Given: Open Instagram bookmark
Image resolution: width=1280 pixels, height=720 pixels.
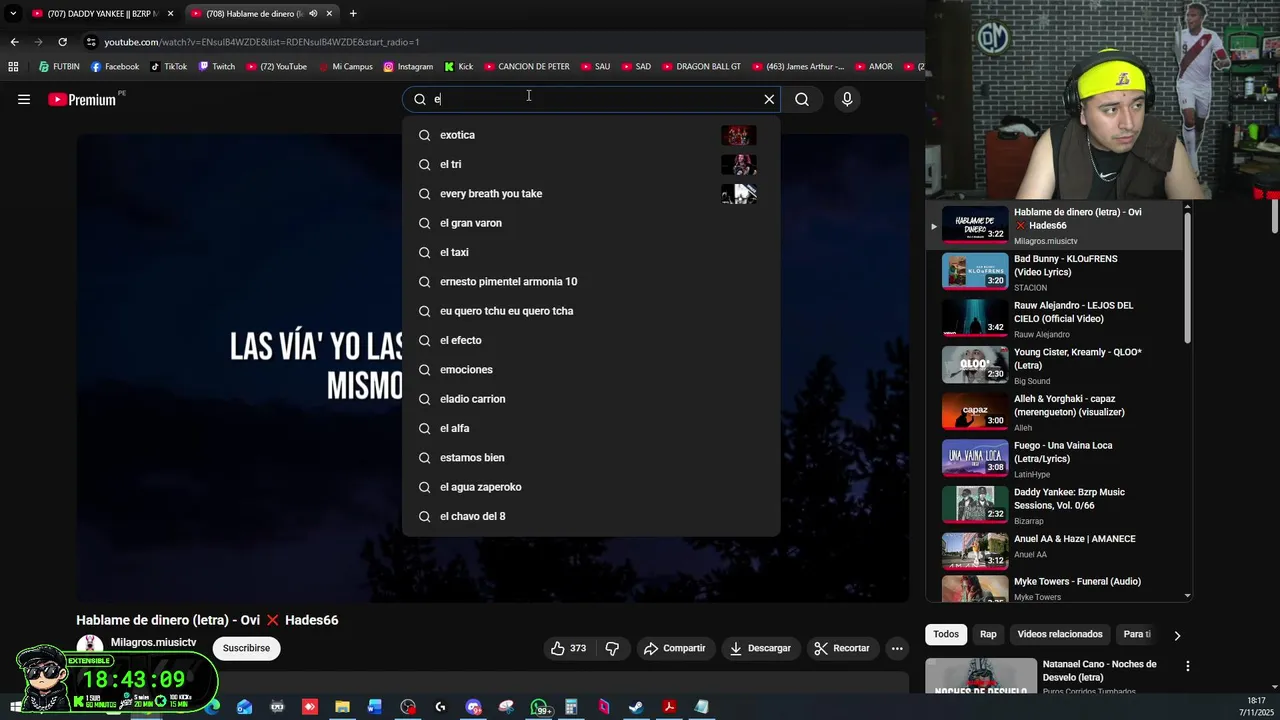Looking at the screenshot, I should point(408,67).
